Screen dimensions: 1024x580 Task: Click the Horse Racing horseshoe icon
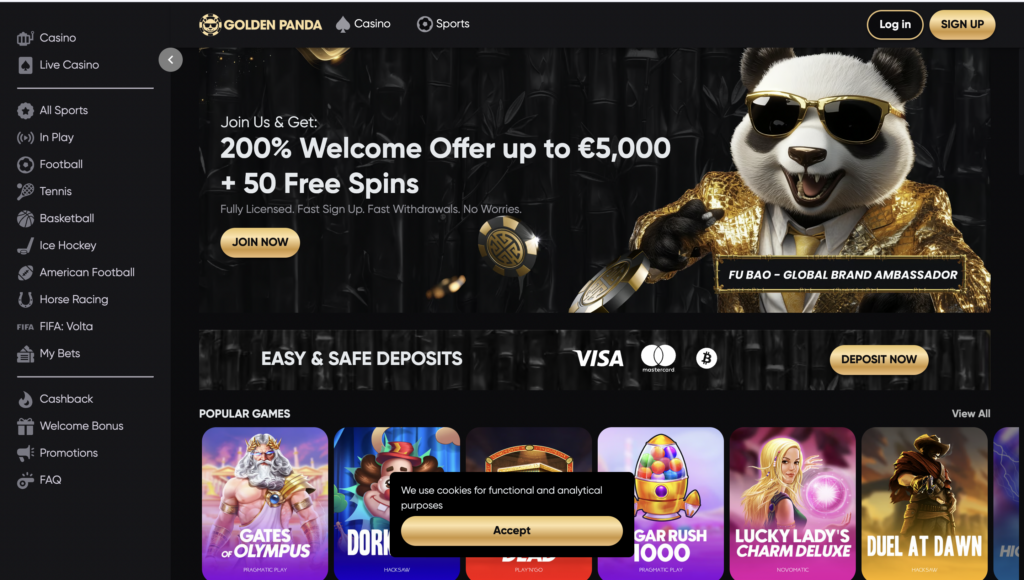coord(25,300)
